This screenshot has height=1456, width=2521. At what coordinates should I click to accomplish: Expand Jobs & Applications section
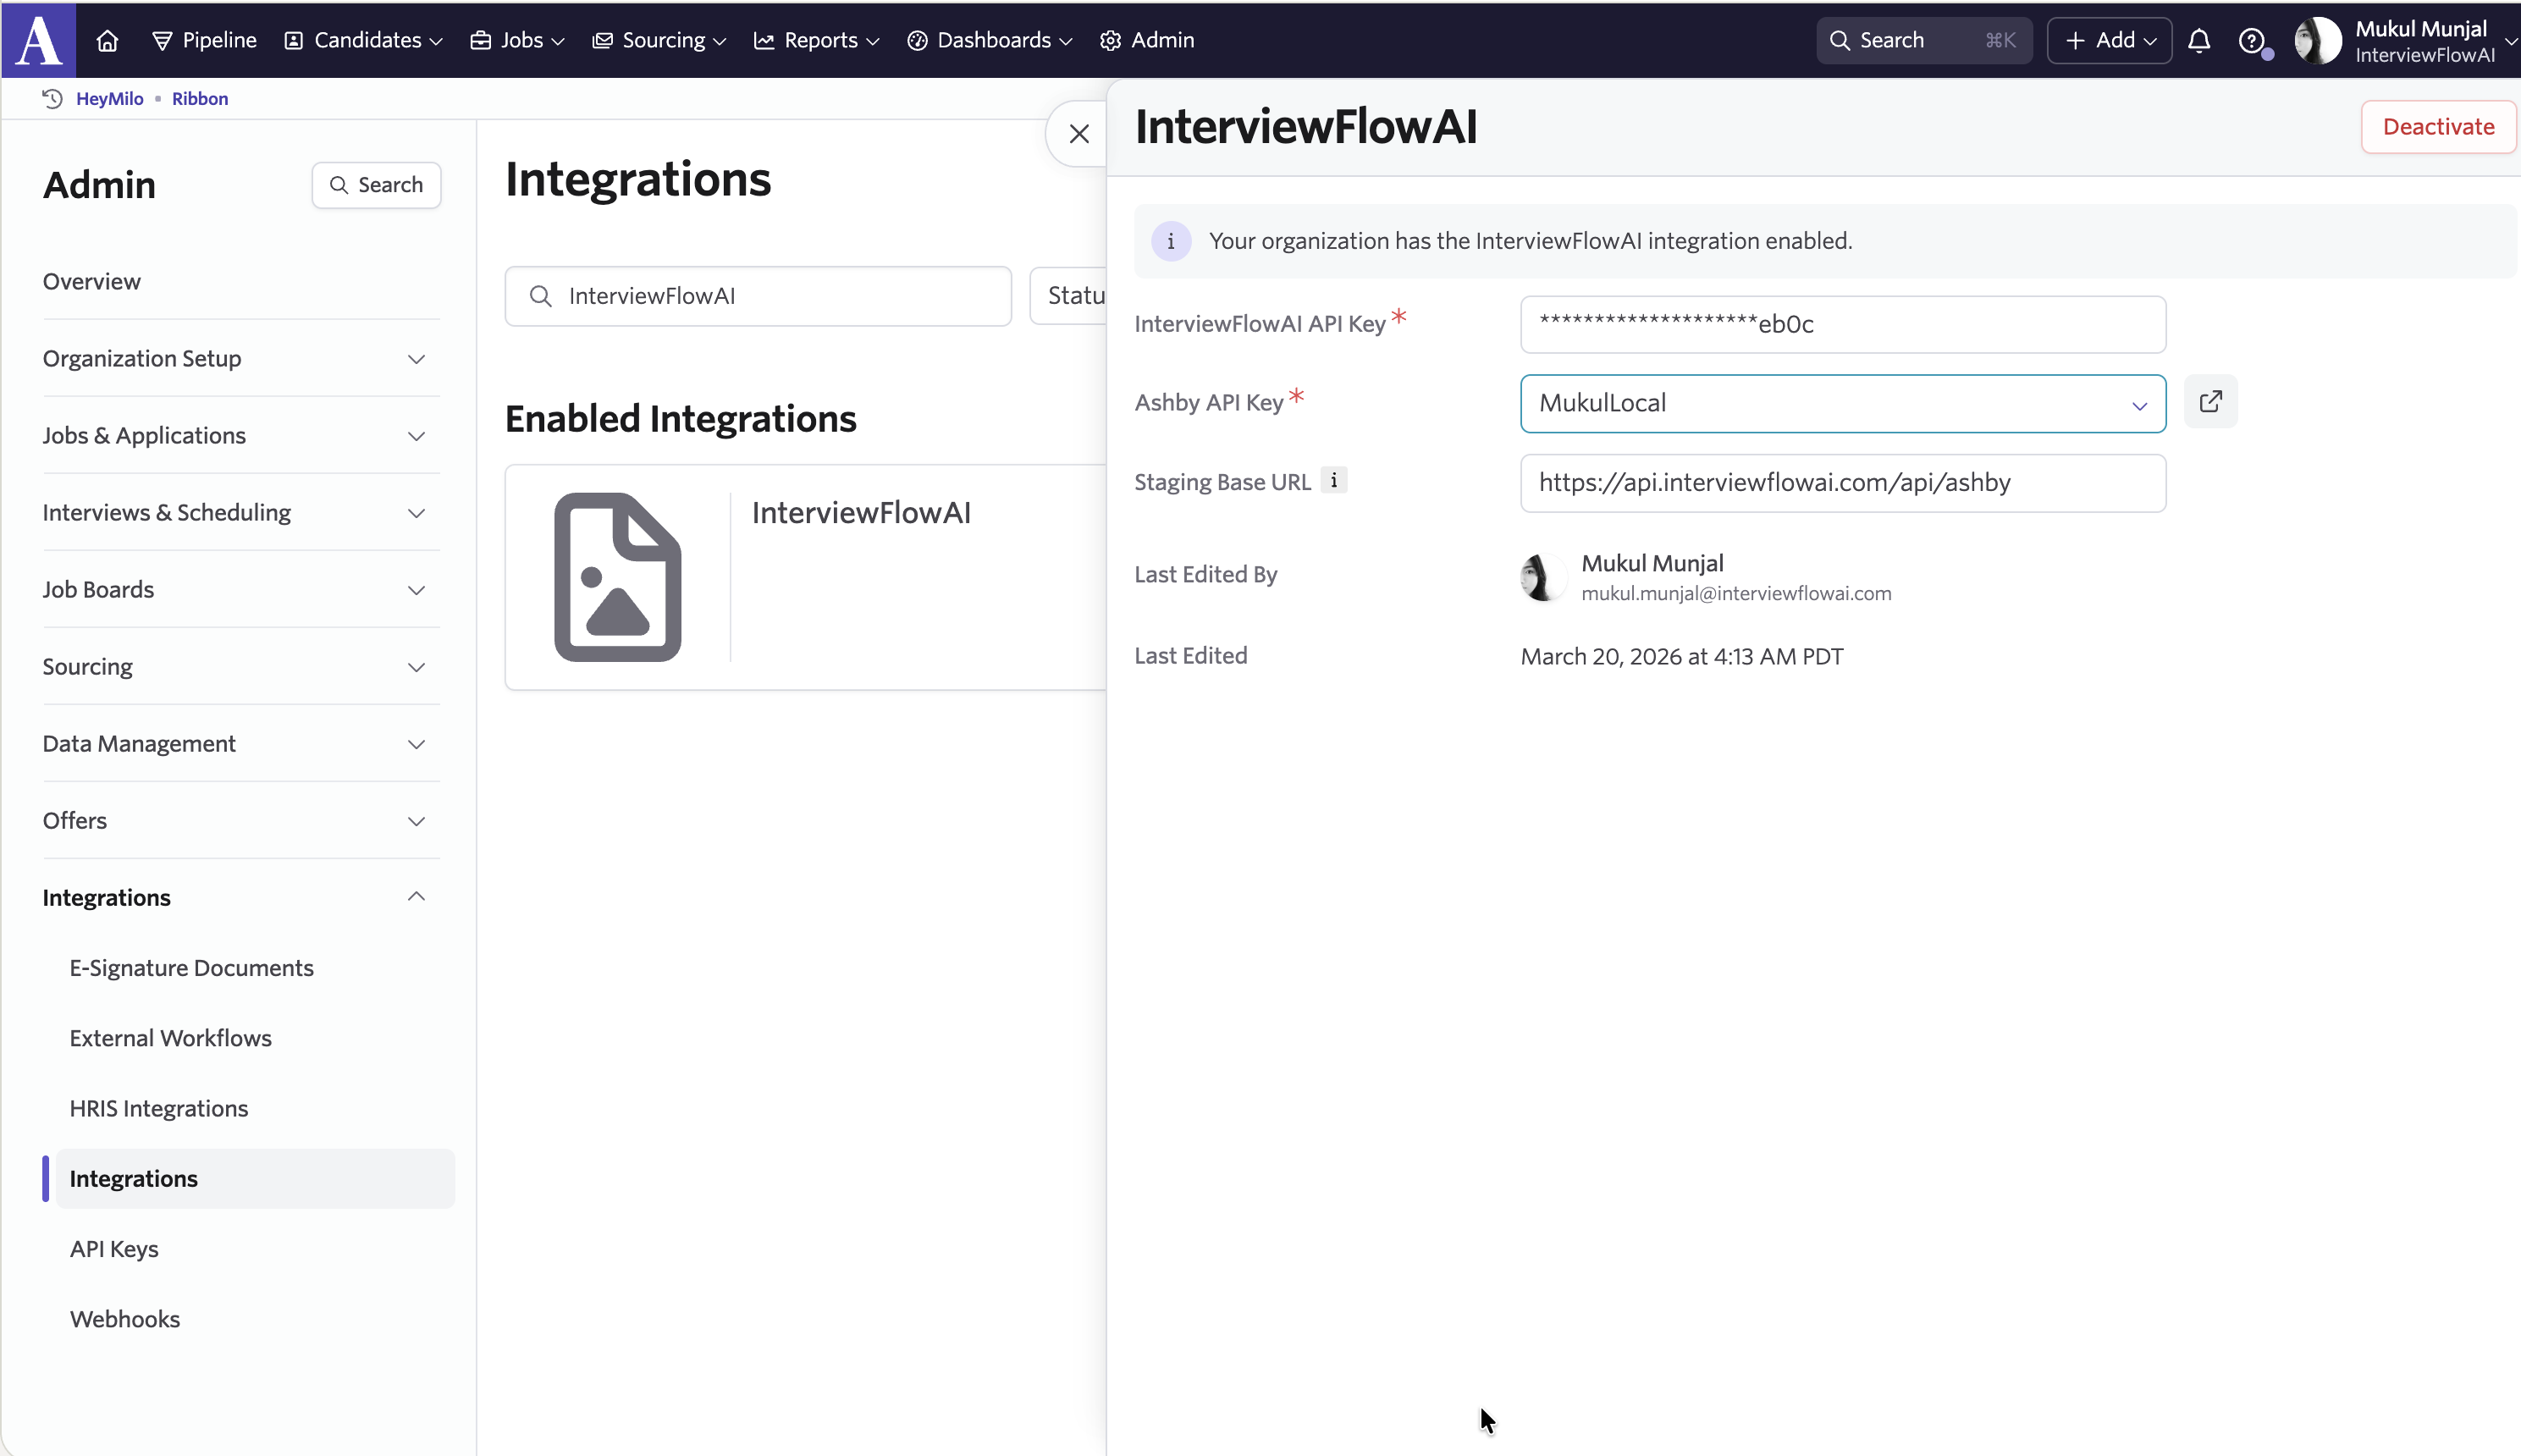[x=240, y=435]
